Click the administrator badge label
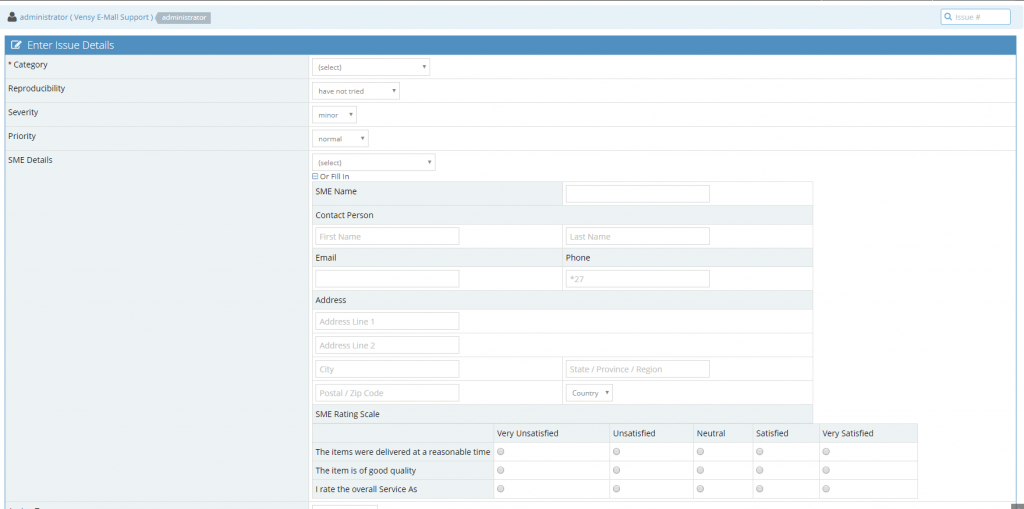Viewport: 1024px width, 509px height. [x=183, y=18]
